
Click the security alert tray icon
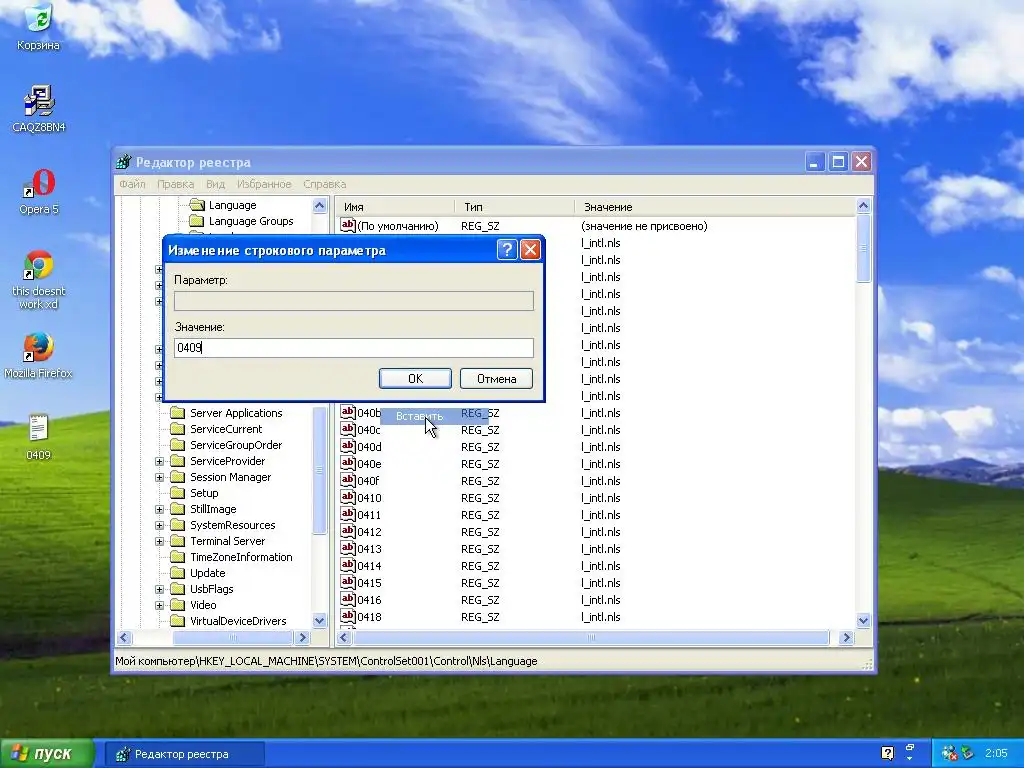[950, 754]
